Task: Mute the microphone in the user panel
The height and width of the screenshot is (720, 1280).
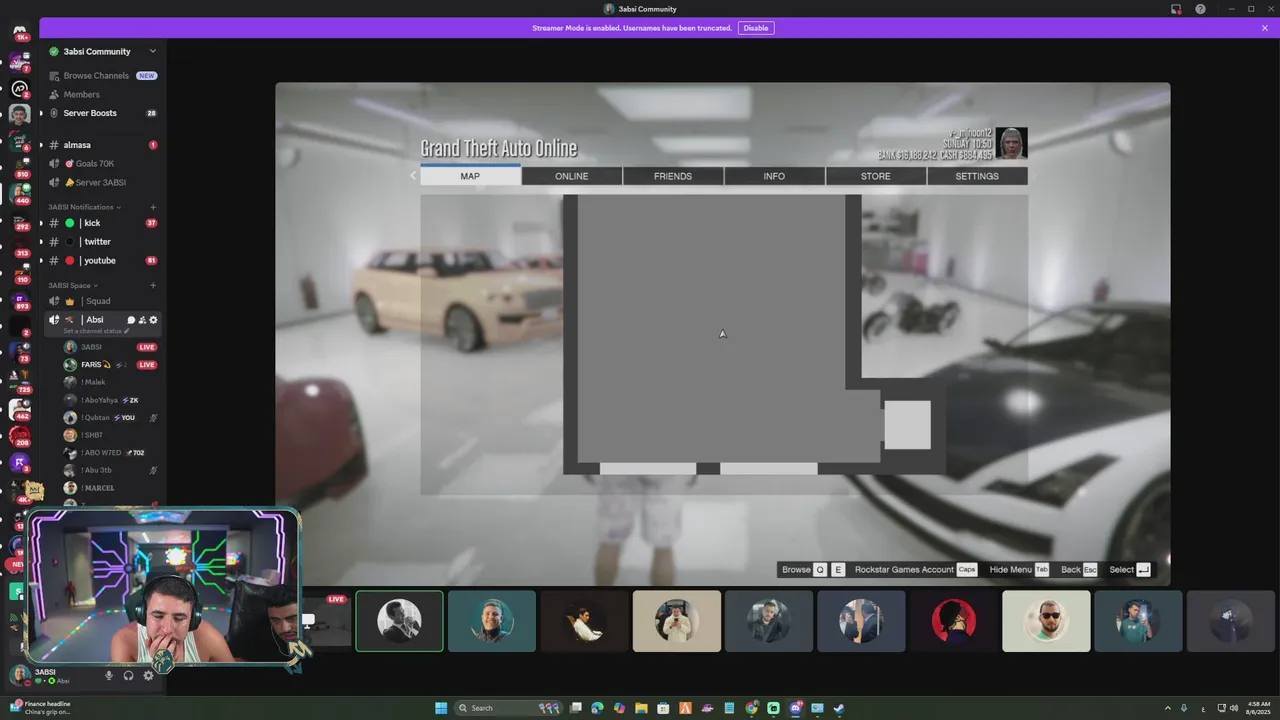Action: pos(109,675)
